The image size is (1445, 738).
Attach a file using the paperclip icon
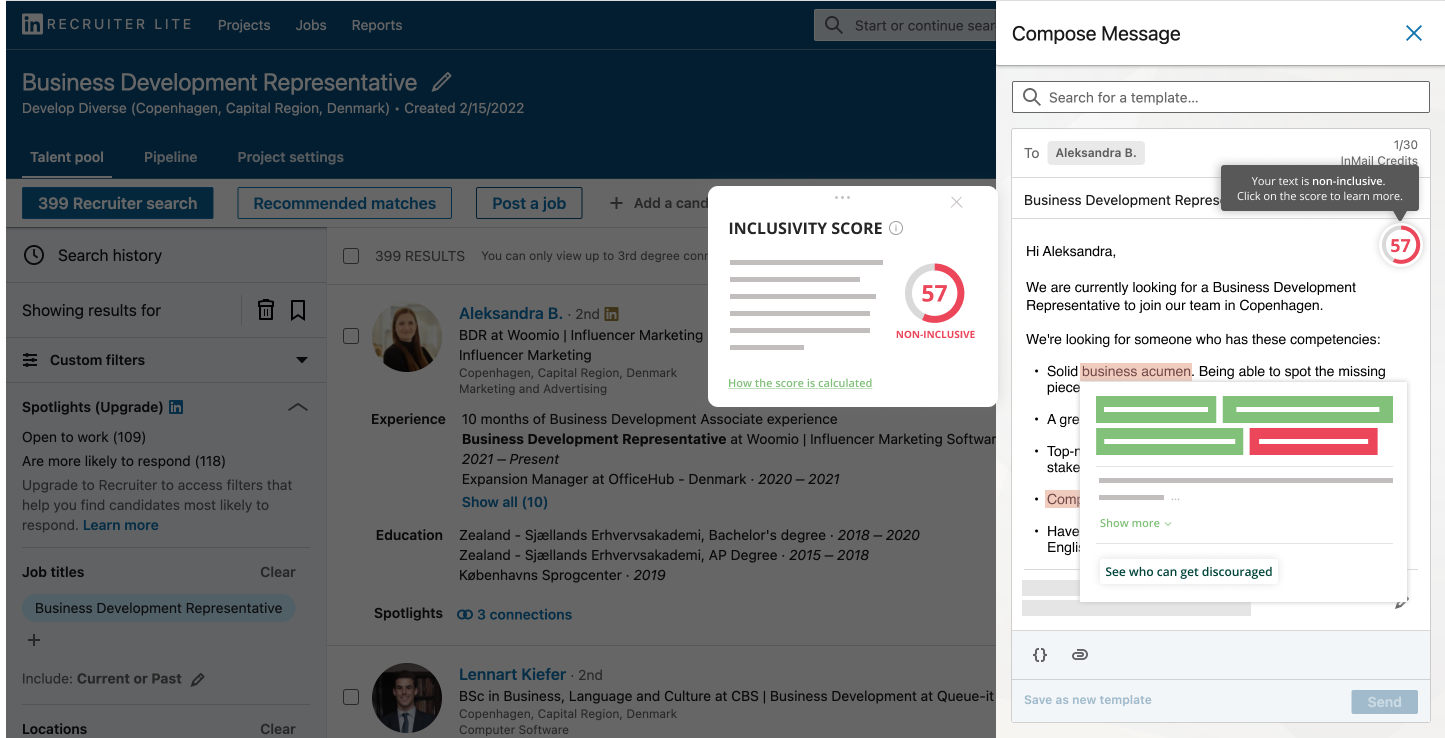click(1079, 655)
